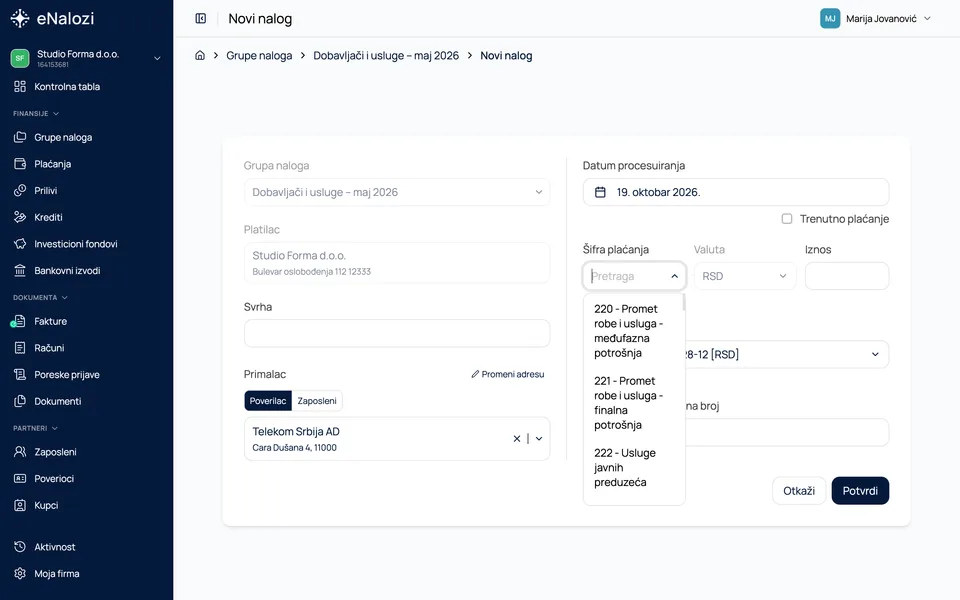Open Marija Jovanović user menu
The image size is (960, 600).
876,19
